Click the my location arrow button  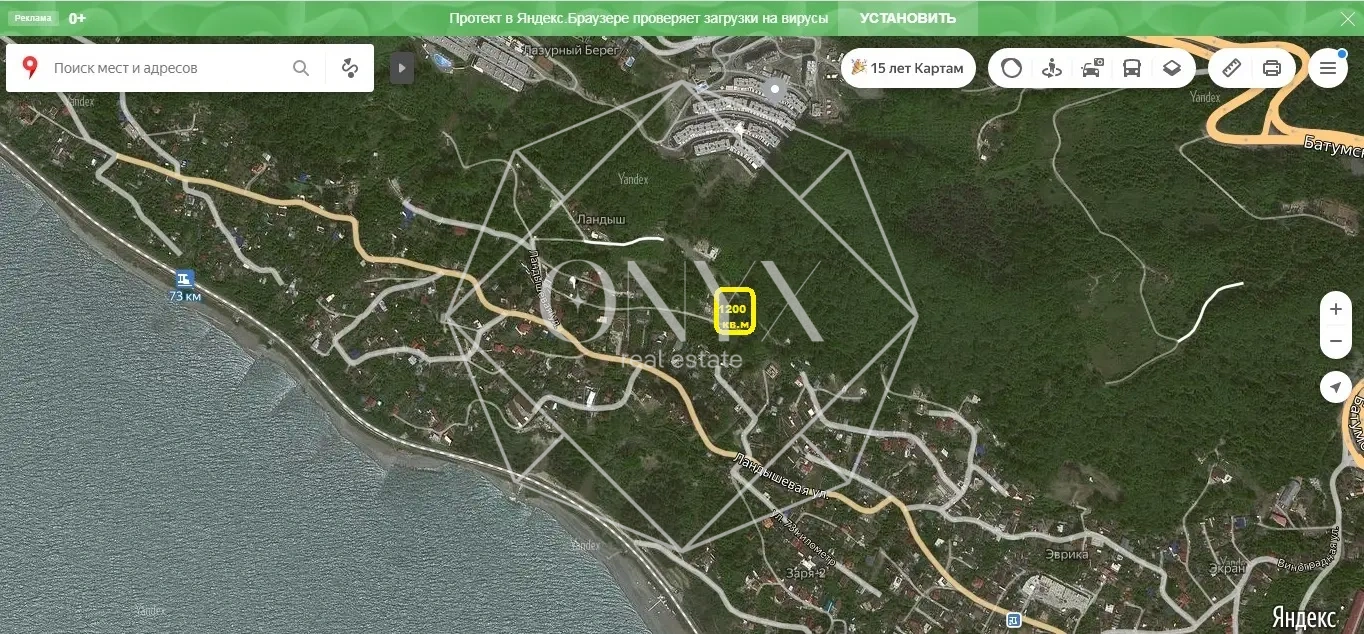click(1336, 387)
